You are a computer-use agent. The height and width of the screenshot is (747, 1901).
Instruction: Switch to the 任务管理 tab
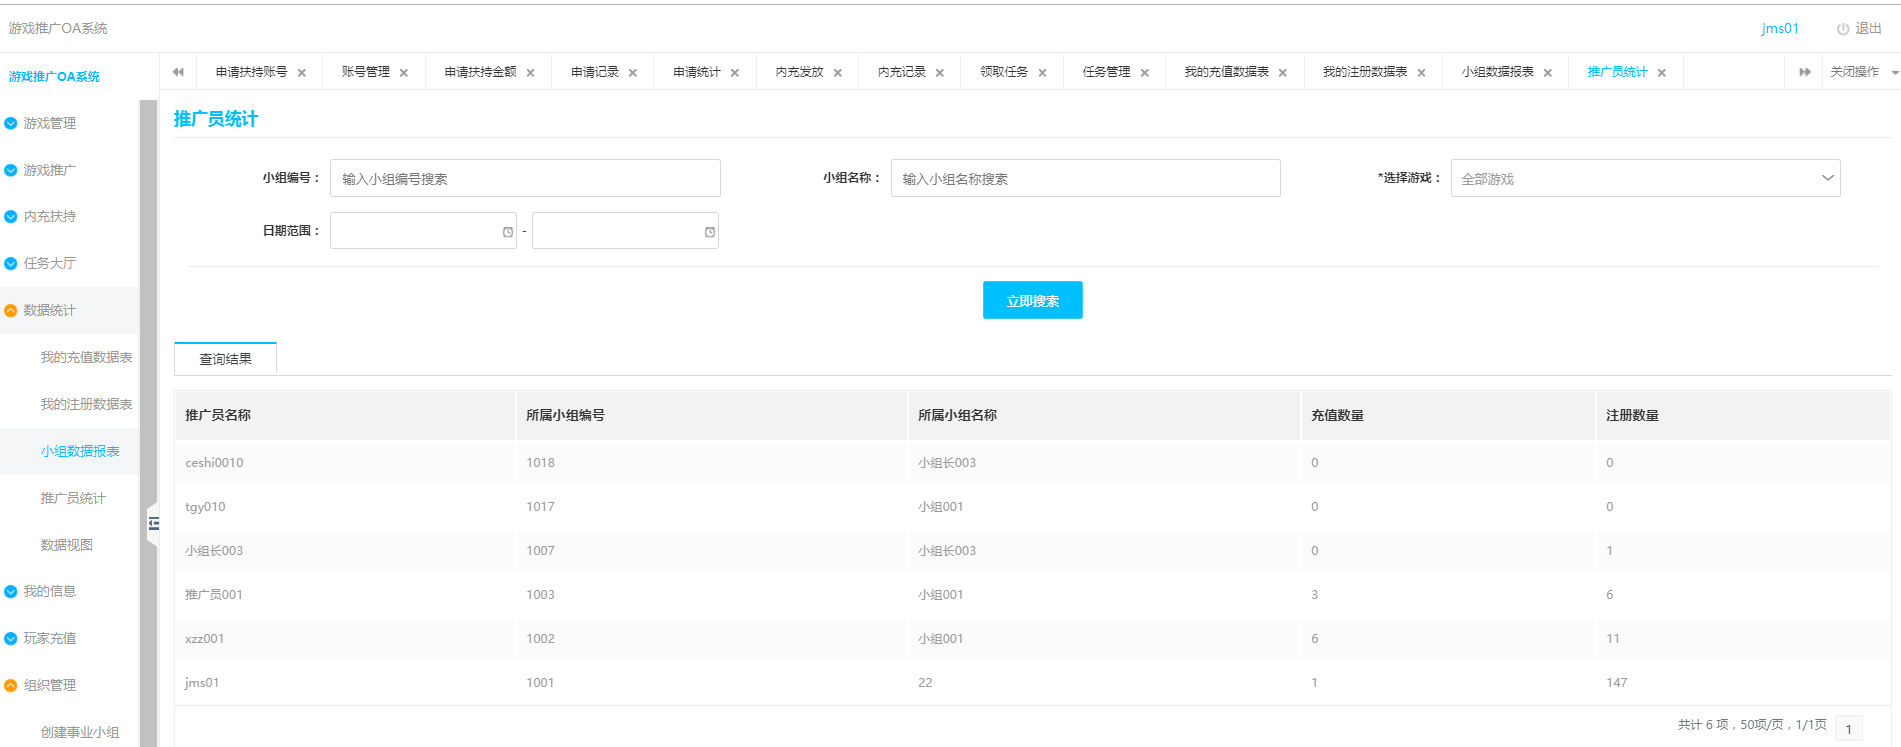coord(1106,72)
